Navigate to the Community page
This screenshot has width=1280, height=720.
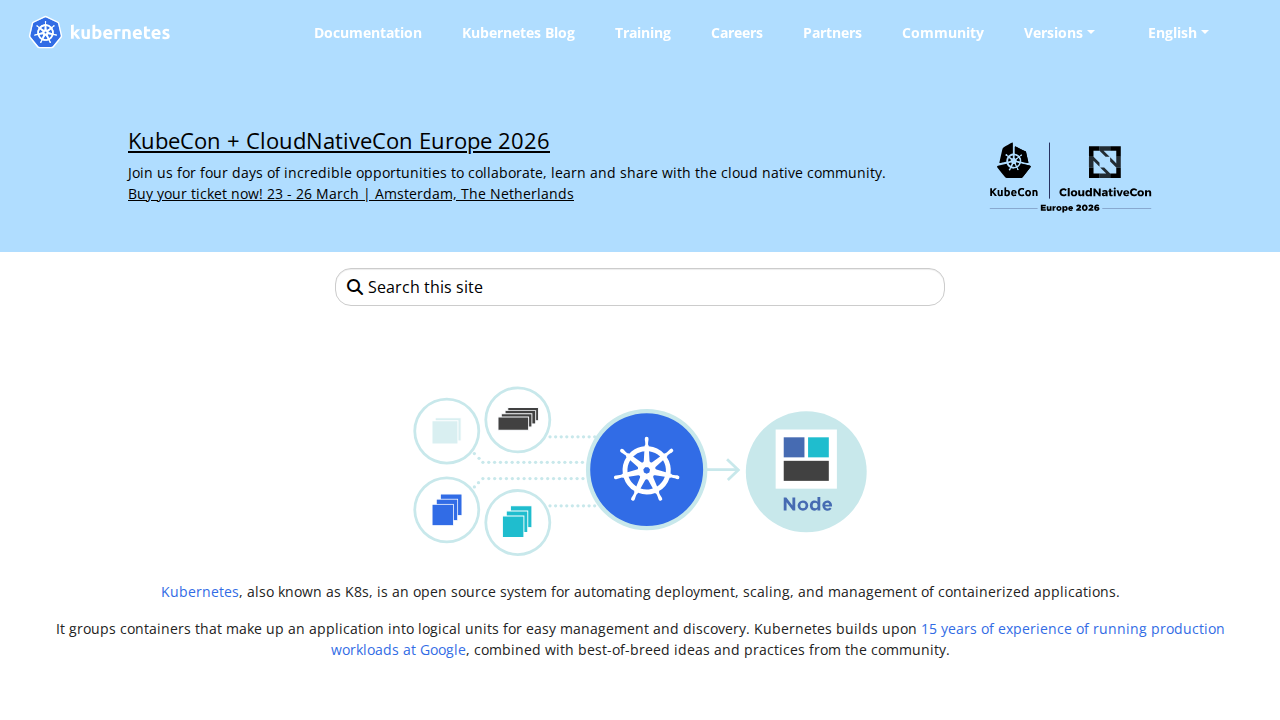click(943, 33)
